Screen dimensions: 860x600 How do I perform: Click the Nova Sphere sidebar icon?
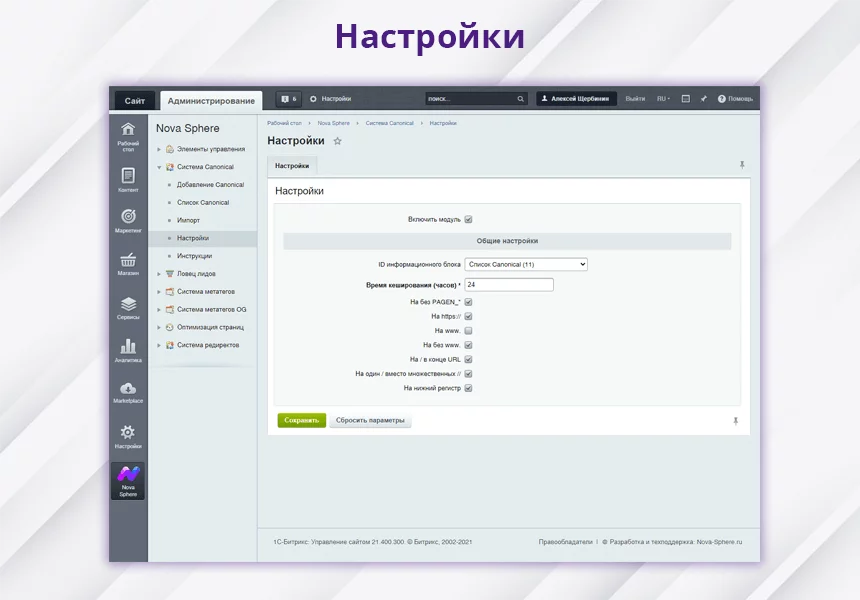click(128, 479)
